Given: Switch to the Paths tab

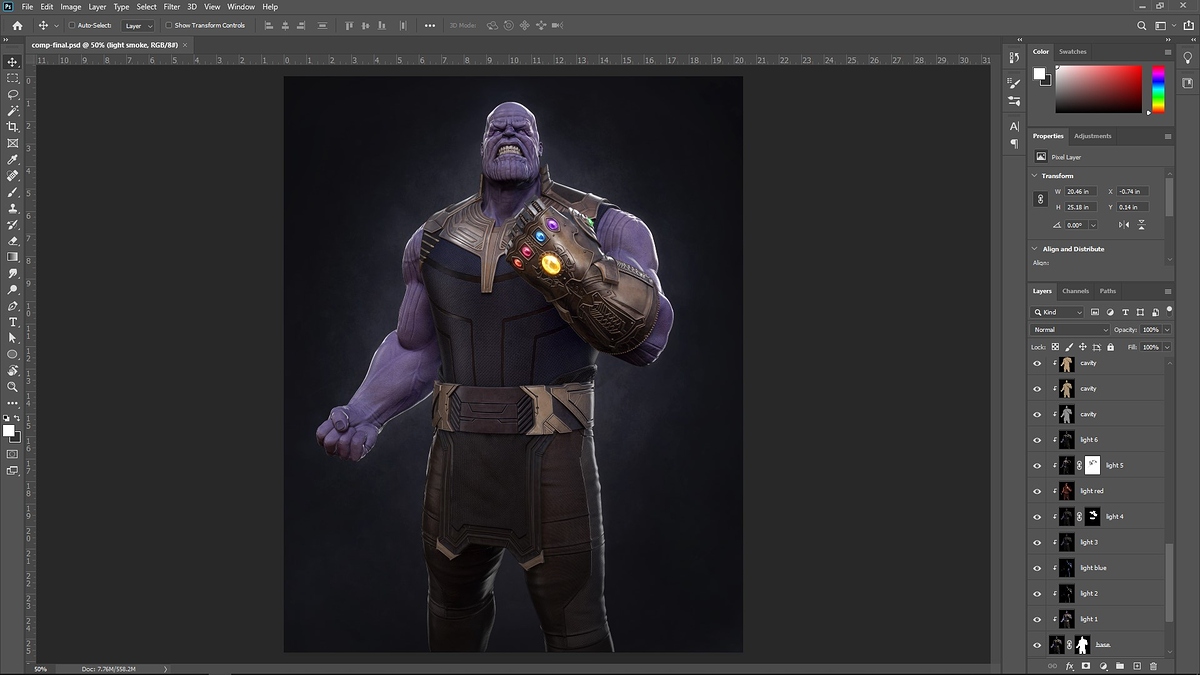Looking at the screenshot, I should 1108,291.
